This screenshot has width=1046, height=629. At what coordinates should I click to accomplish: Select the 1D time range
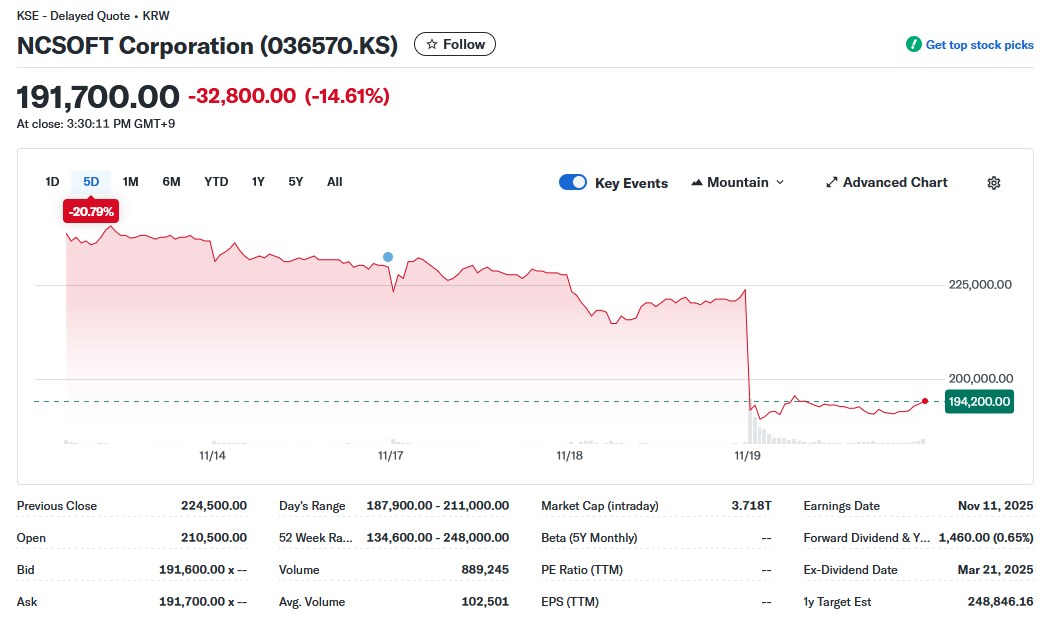52,181
